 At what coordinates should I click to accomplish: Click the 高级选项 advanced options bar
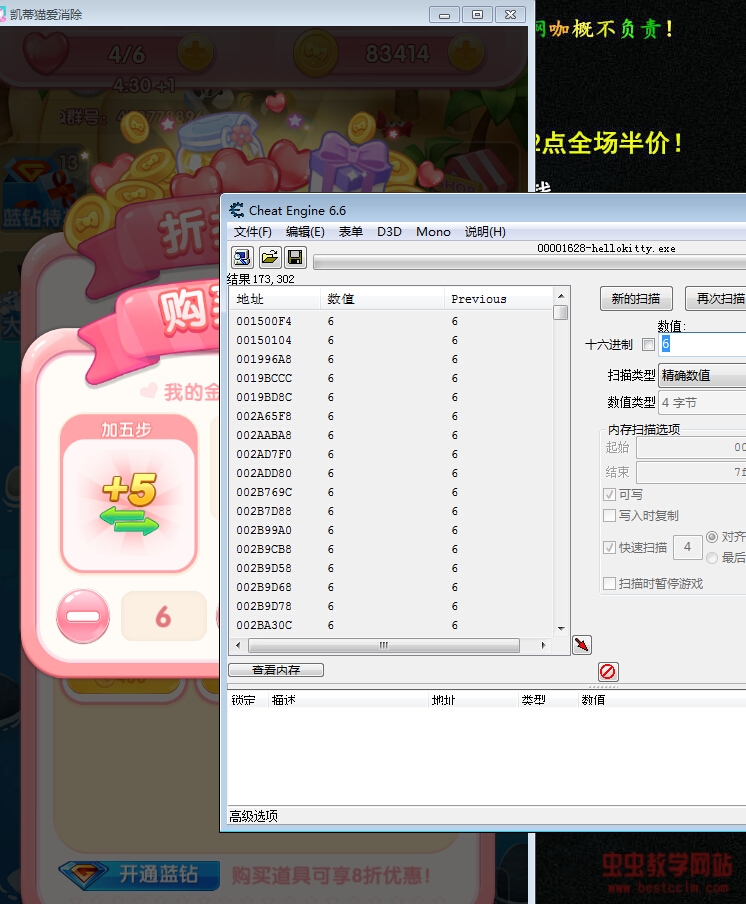click(x=254, y=816)
